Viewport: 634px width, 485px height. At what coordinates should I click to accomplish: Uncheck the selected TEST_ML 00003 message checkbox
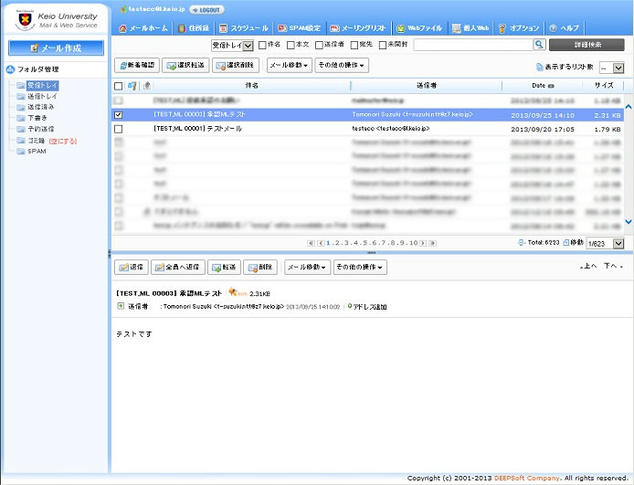click(x=119, y=115)
